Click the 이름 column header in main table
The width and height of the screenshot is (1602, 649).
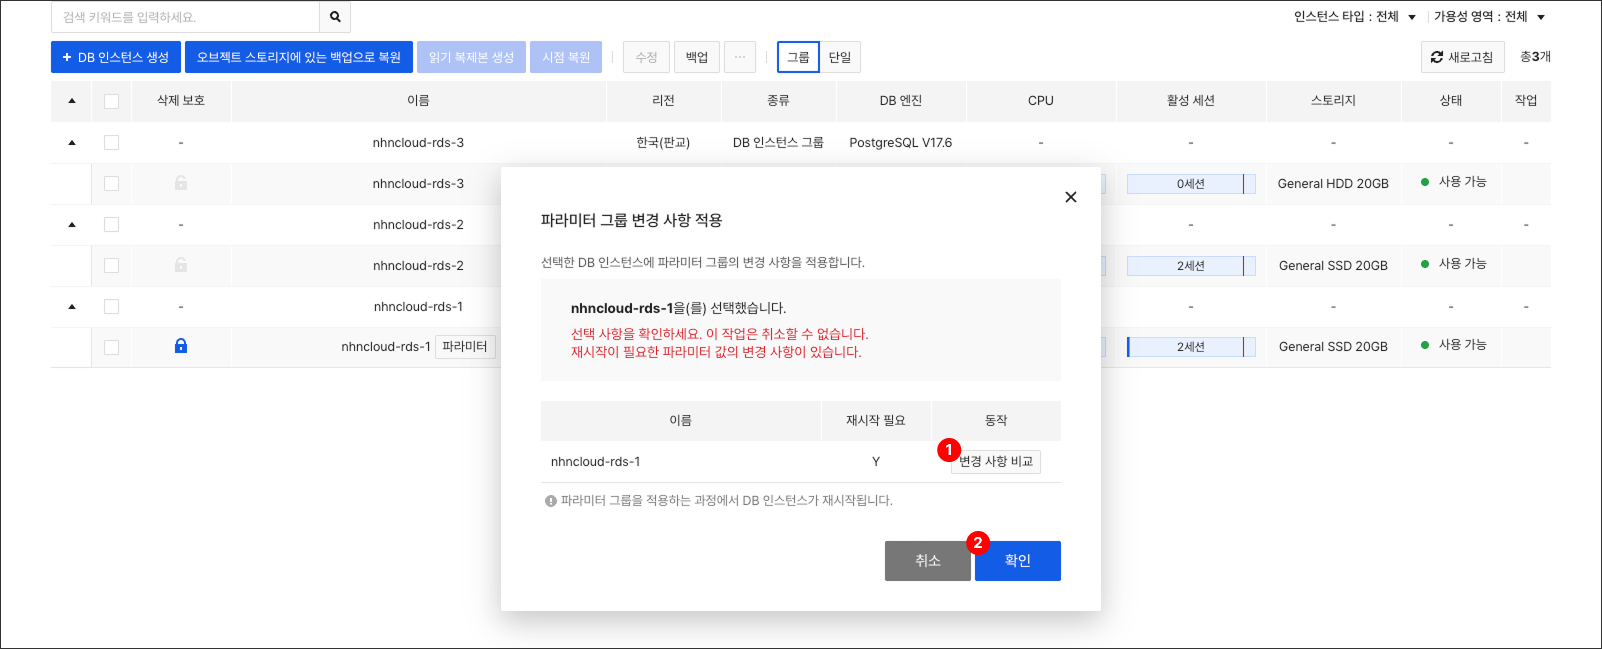tap(418, 101)
